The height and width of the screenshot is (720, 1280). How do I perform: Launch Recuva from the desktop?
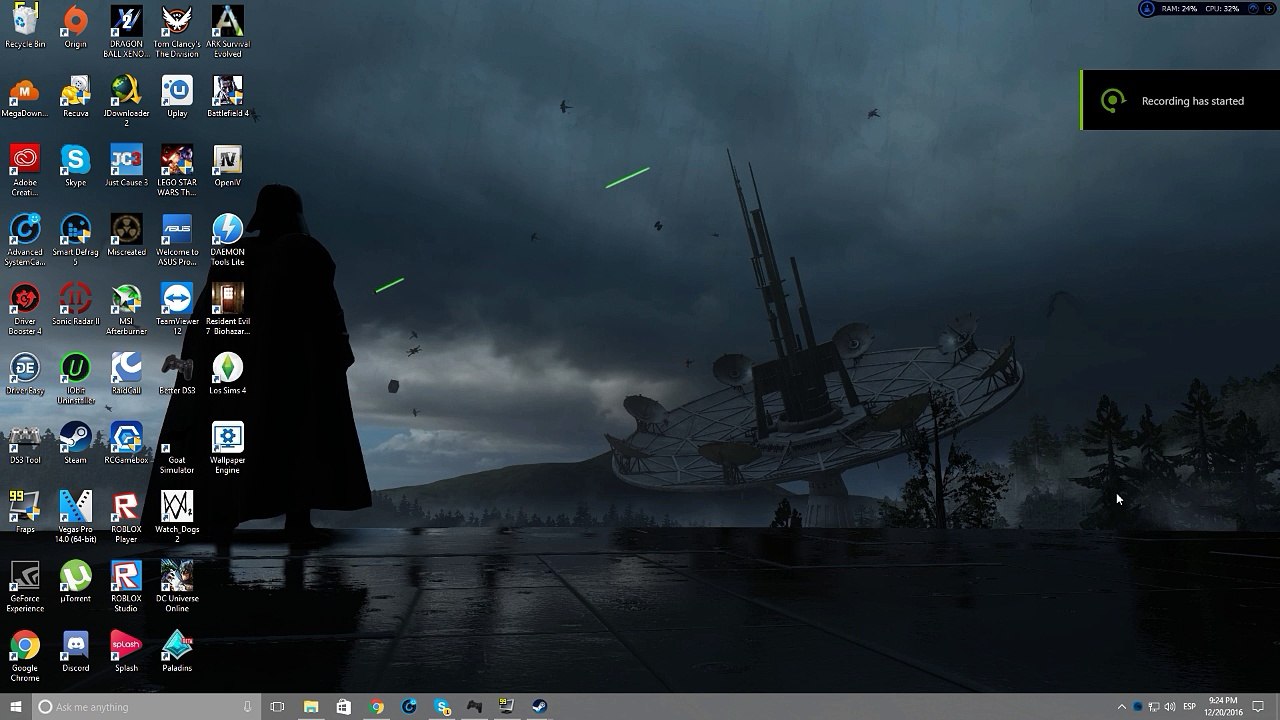pyautogui.click(x=75, y=97)
